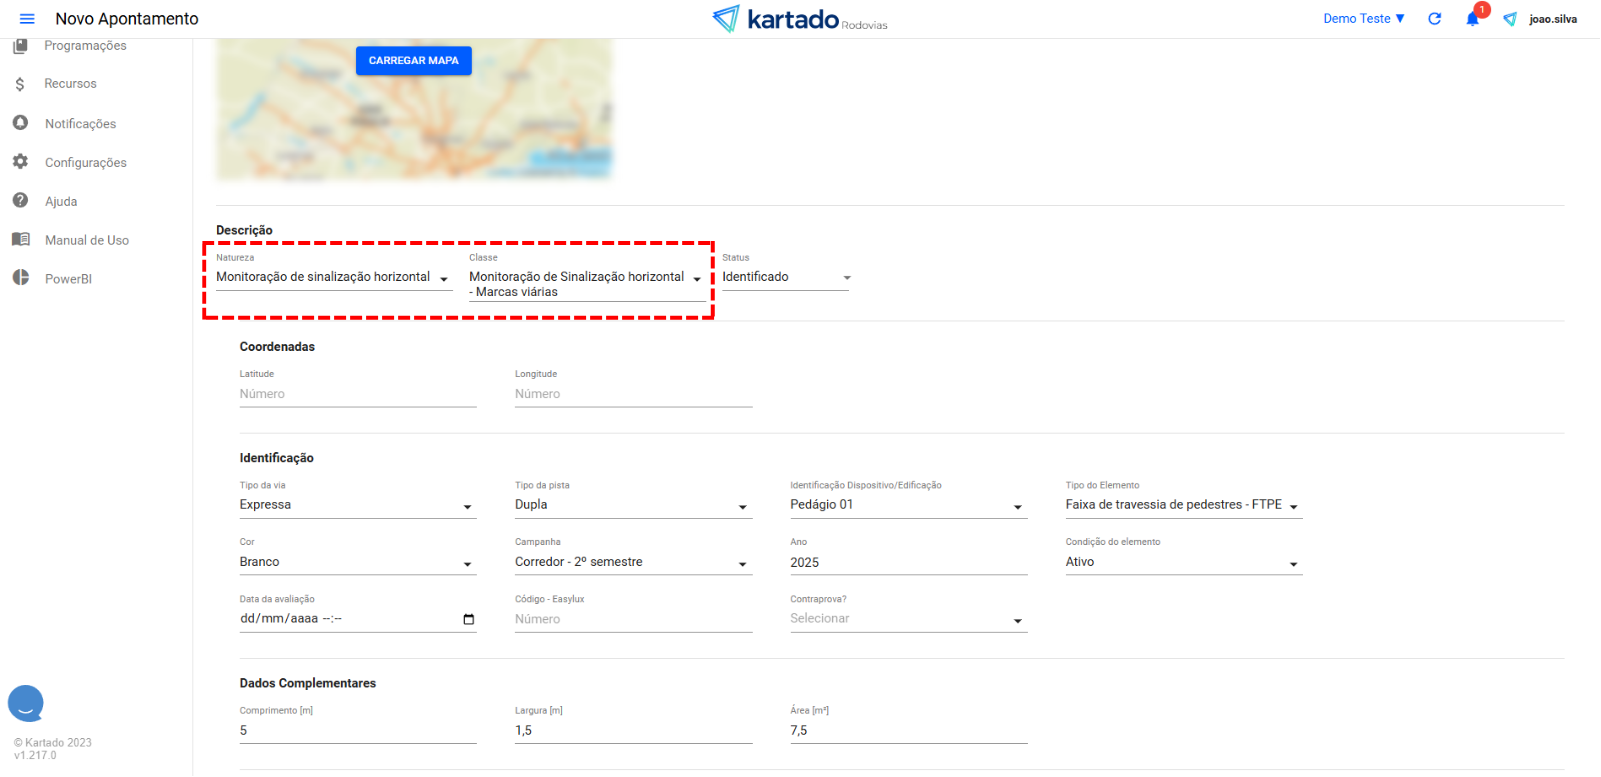
Task: Click the Latitude number field
Action: point(357,394)
